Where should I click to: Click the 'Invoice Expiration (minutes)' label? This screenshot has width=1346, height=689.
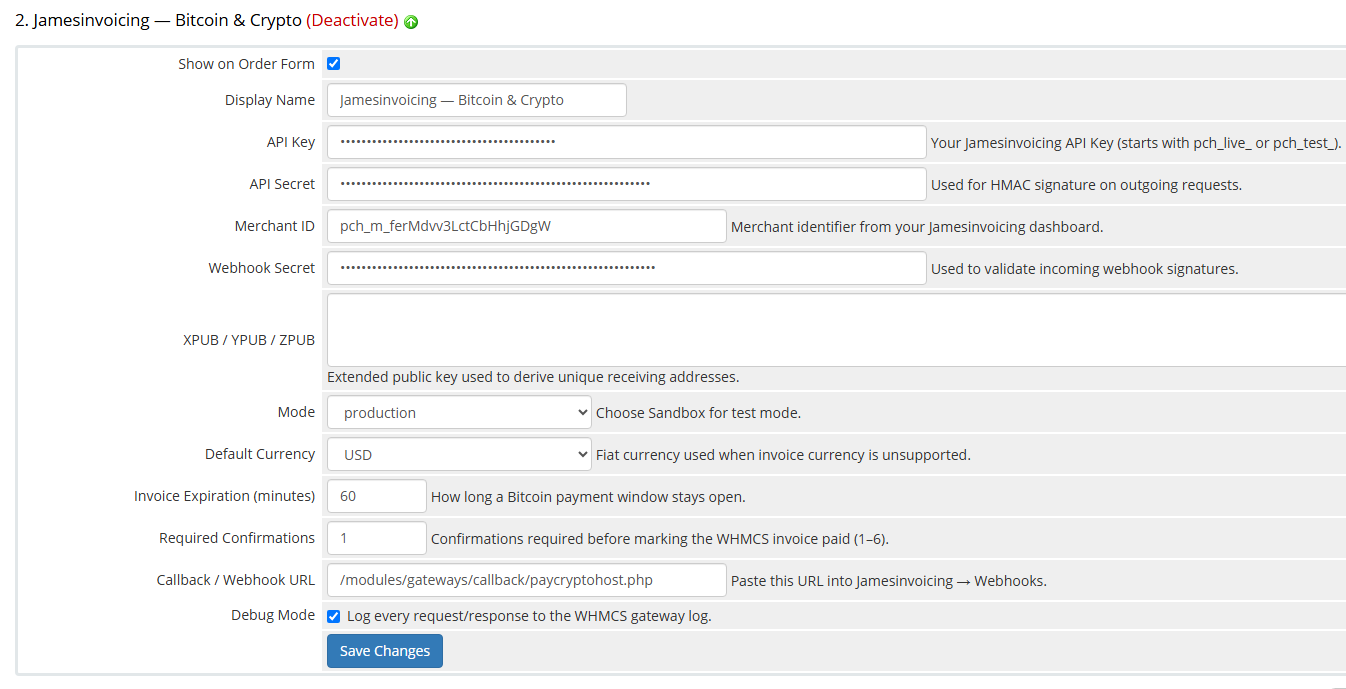225,496
